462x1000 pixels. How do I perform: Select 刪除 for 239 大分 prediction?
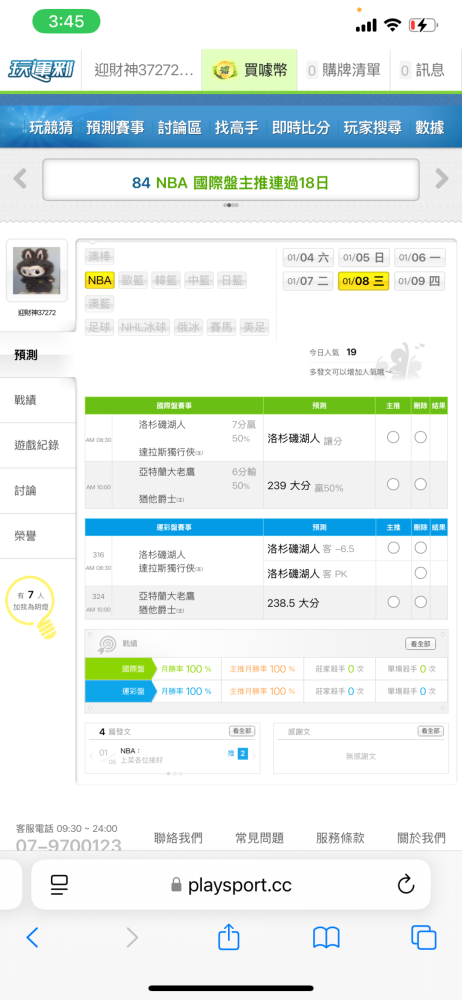click(420, 484)
